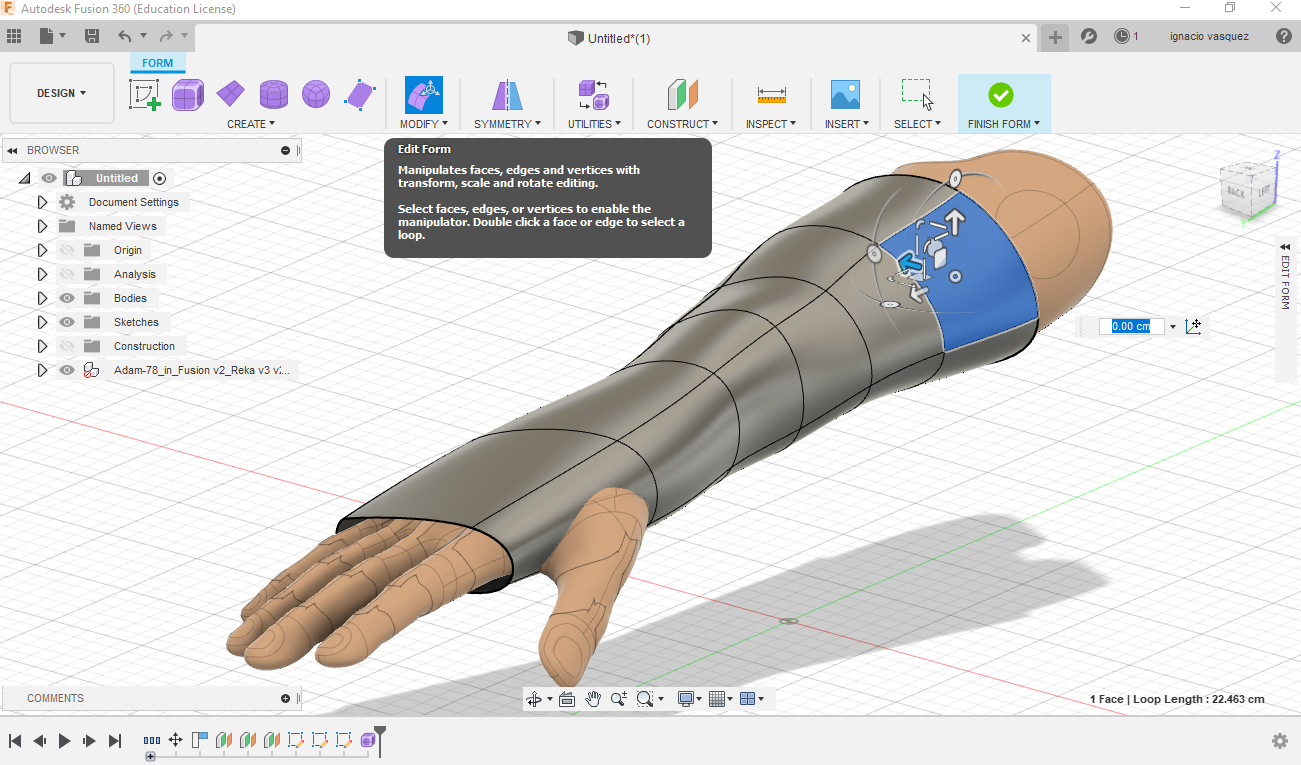Viewport: 1301px width, 765px height.
Task: Click the 0.00 cm distance input field
Action: pyautogui.click(x=1132, y=326)
